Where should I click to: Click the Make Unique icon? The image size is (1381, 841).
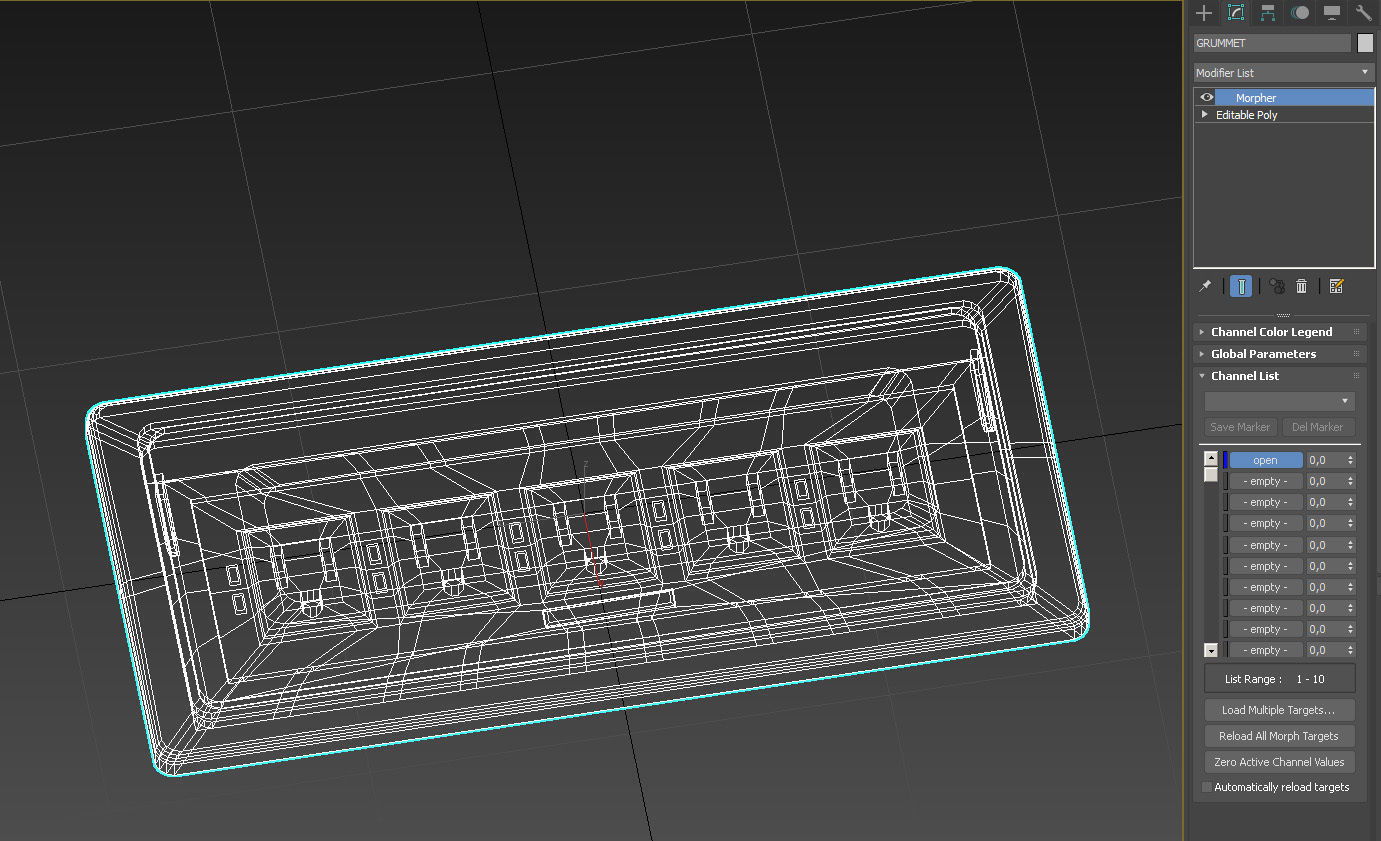(1277, 286)
